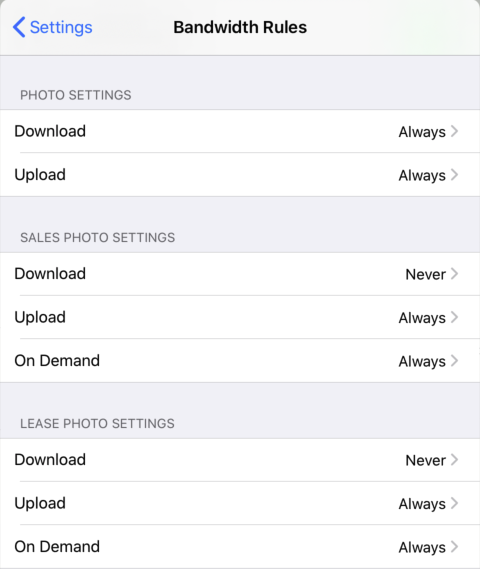Click chevron next to Photo Upload Always

[454, 175]
